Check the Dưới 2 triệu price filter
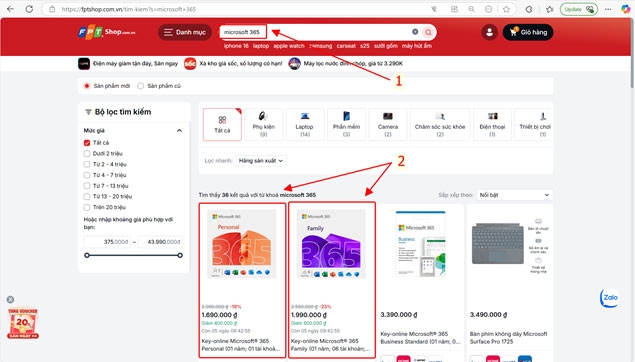635x362 pixels. coord(87,153)
